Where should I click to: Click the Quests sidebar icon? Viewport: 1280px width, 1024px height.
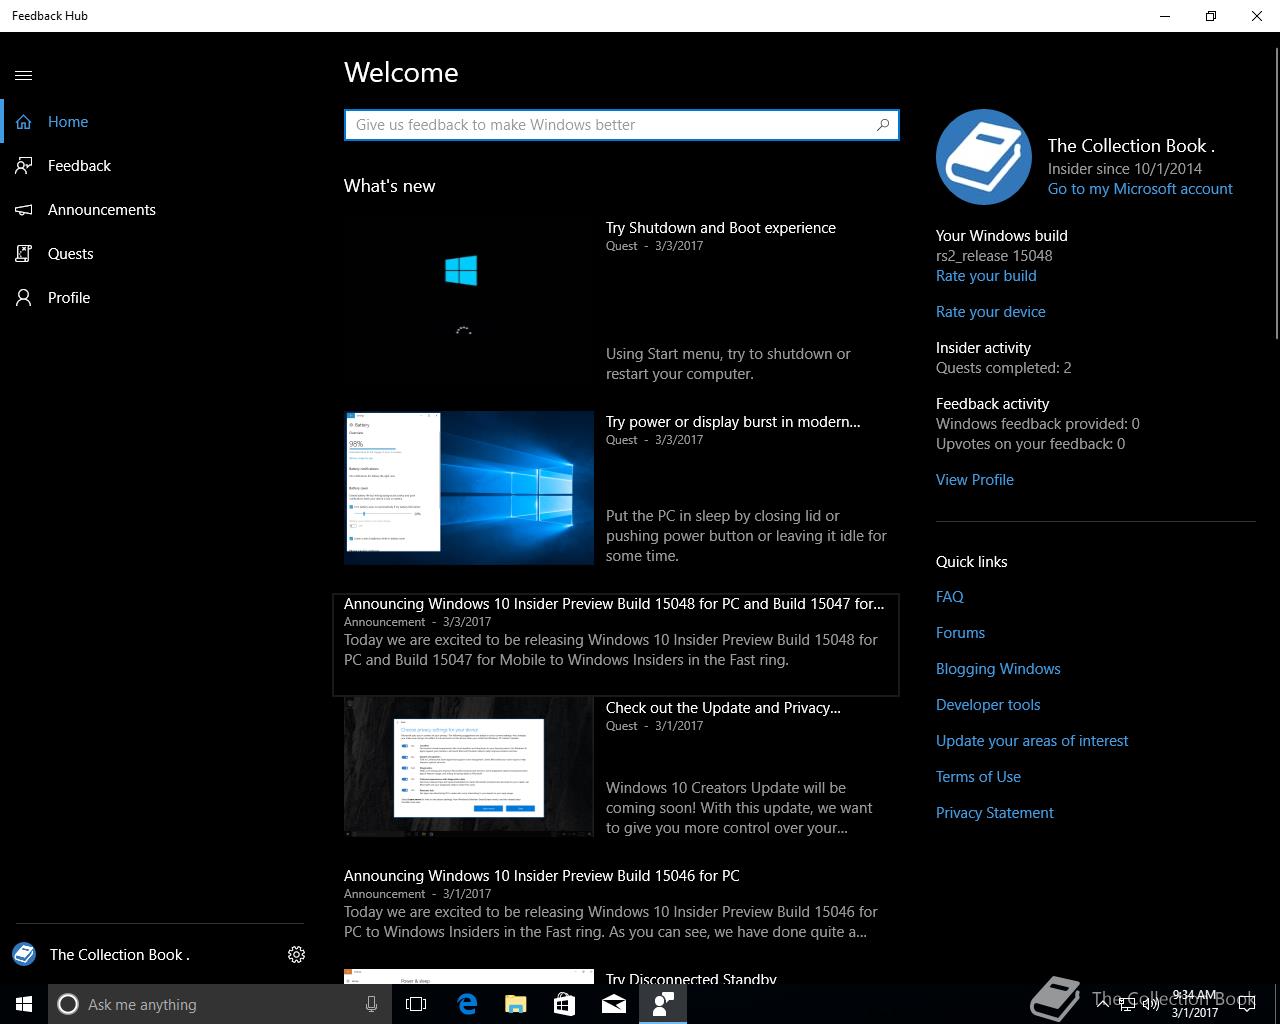point(24,254)
